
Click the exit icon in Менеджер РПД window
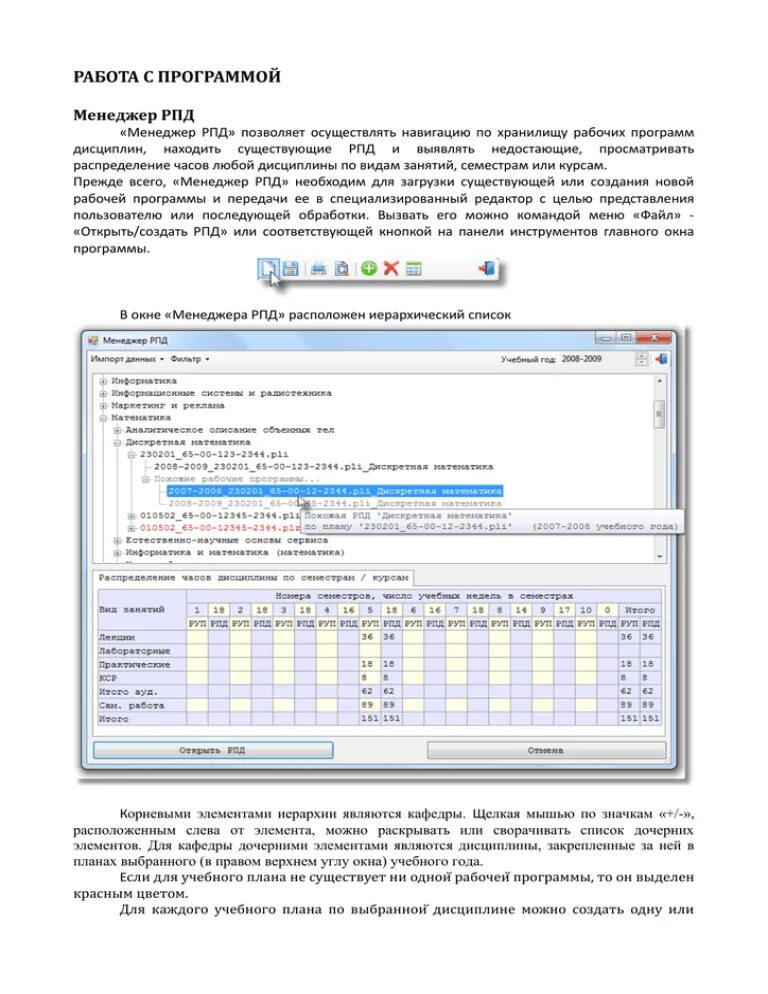(x=661, y=359)
